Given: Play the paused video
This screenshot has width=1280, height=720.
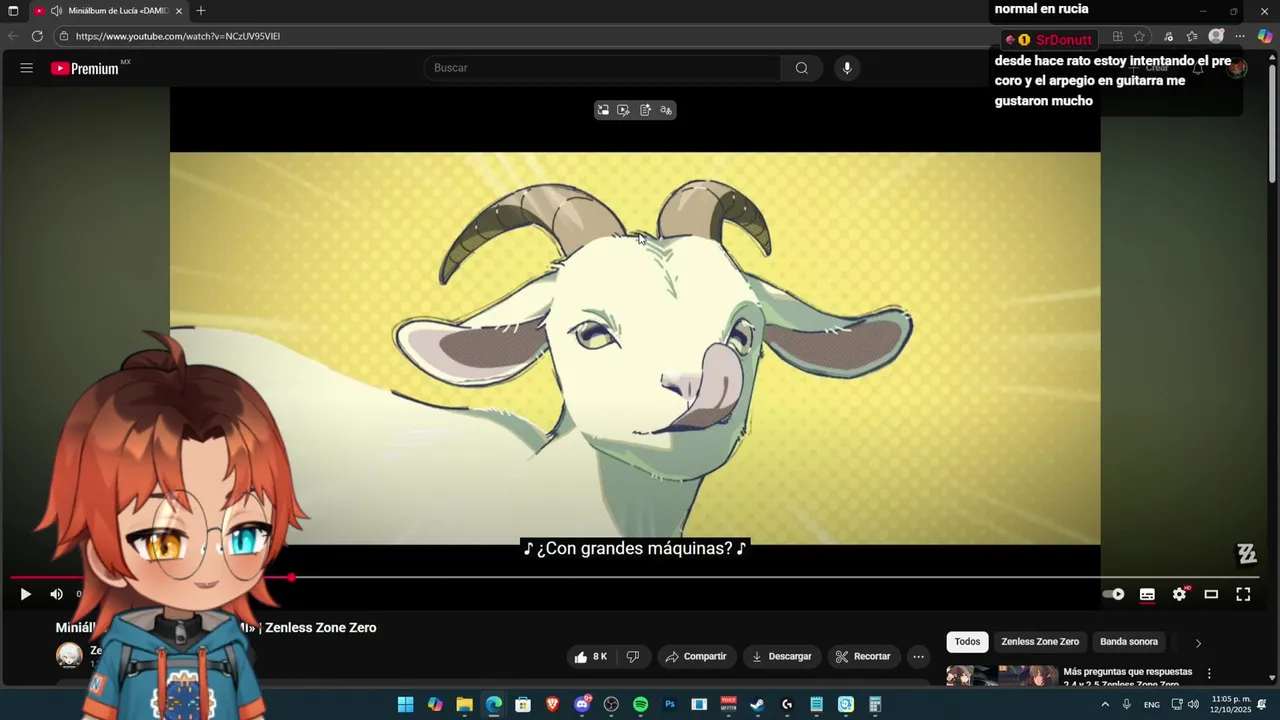Looking at the screenshot, I should click(26, 594).
